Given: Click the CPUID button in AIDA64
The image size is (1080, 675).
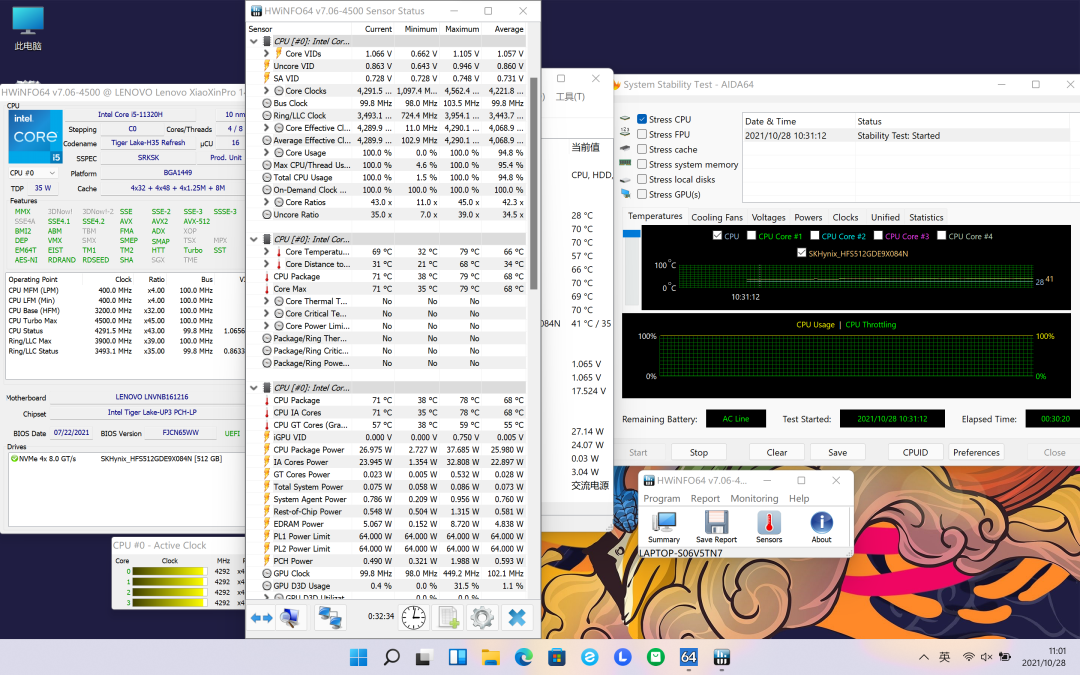Looking at the screenshot, I should click(915, 453).
